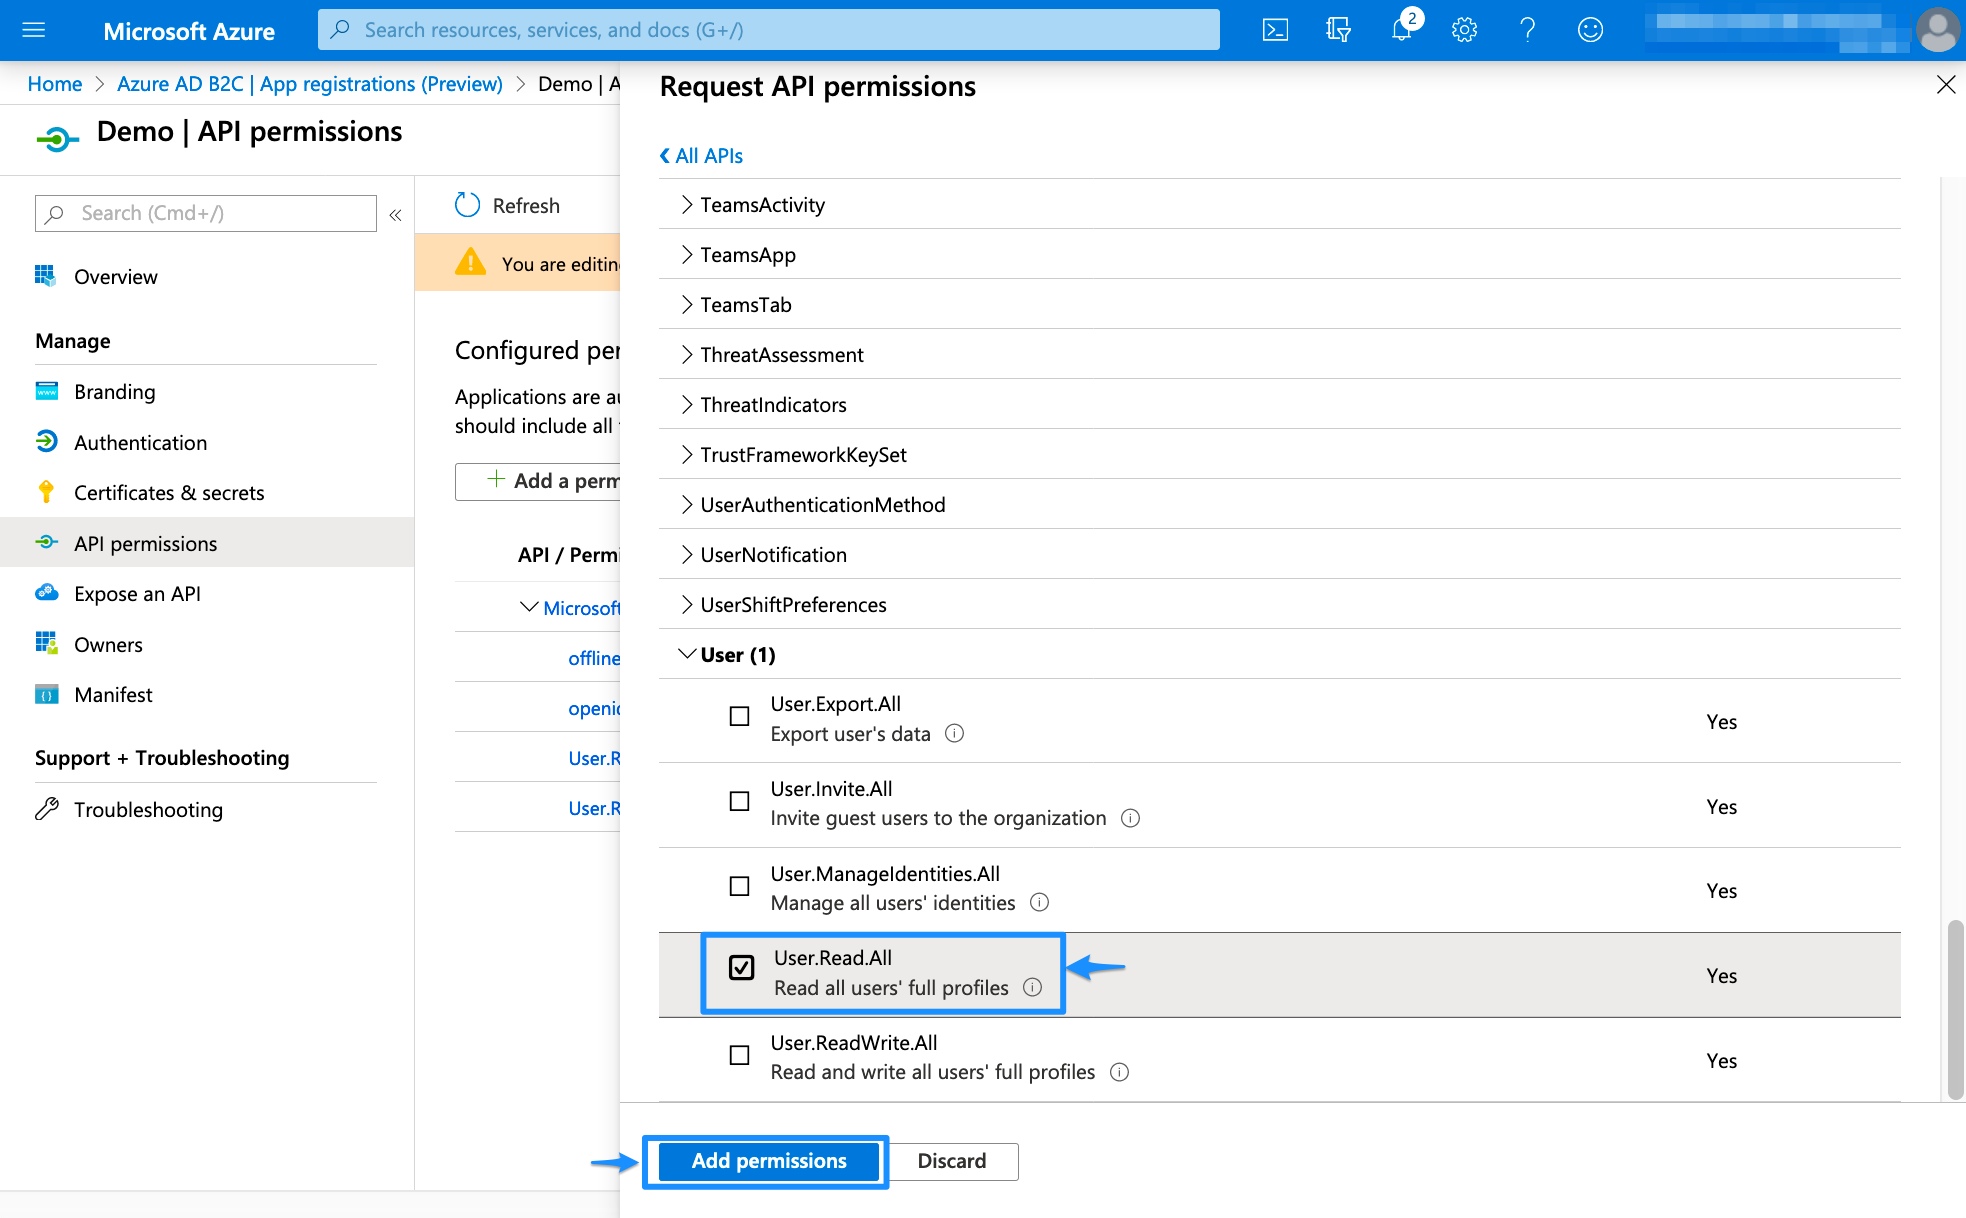Click the Add permissions button
The width and height of the screenshot is (1966, 1218).
click(767, 1160)
